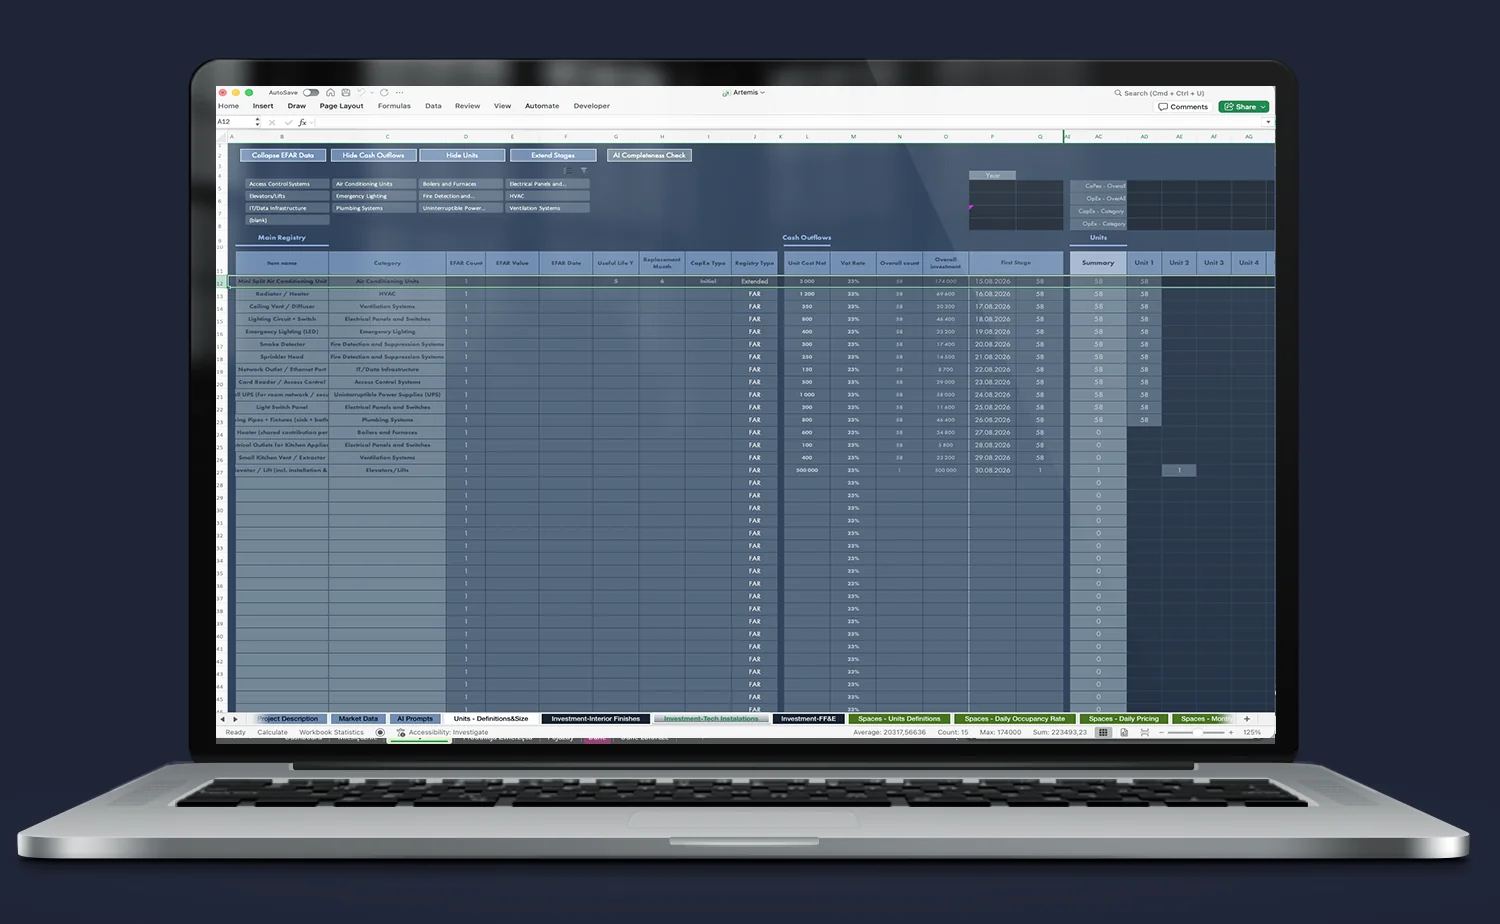Viewport: 1500px width, 924px height.
Task: Open the Undo history dropdown arrow
Action: [370, 92]
